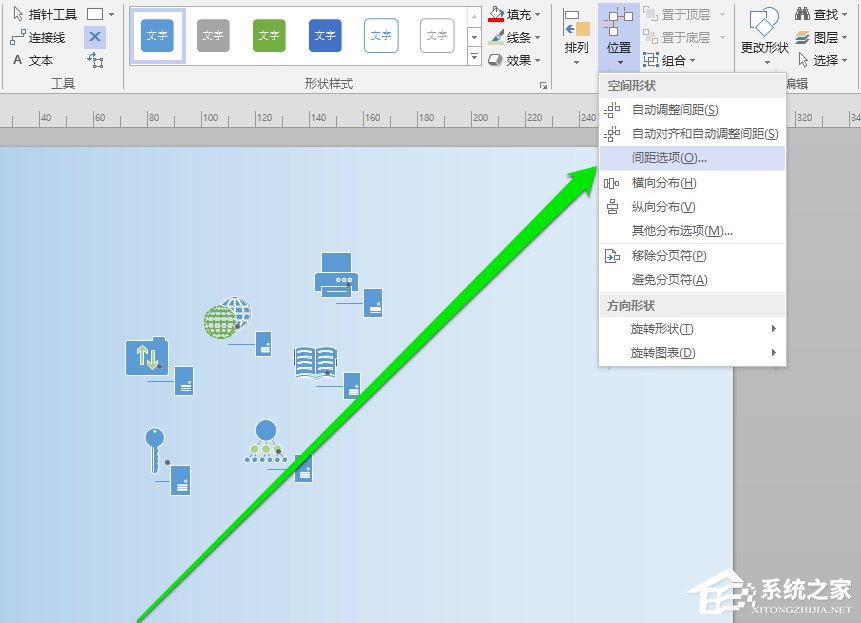The width and height of the screenshot is (861, 623).
Task: Select the green 文字 shape style swatch
Action: tap(268, 35)
